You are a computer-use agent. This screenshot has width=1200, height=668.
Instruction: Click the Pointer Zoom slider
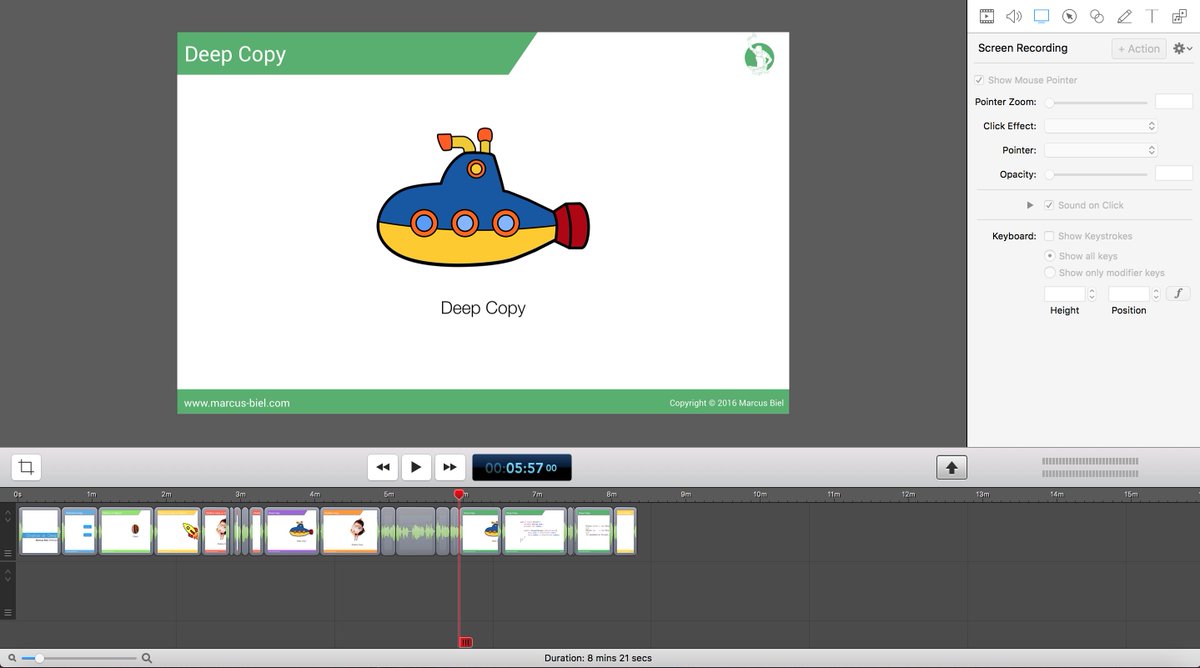(x=1097, y=102)
